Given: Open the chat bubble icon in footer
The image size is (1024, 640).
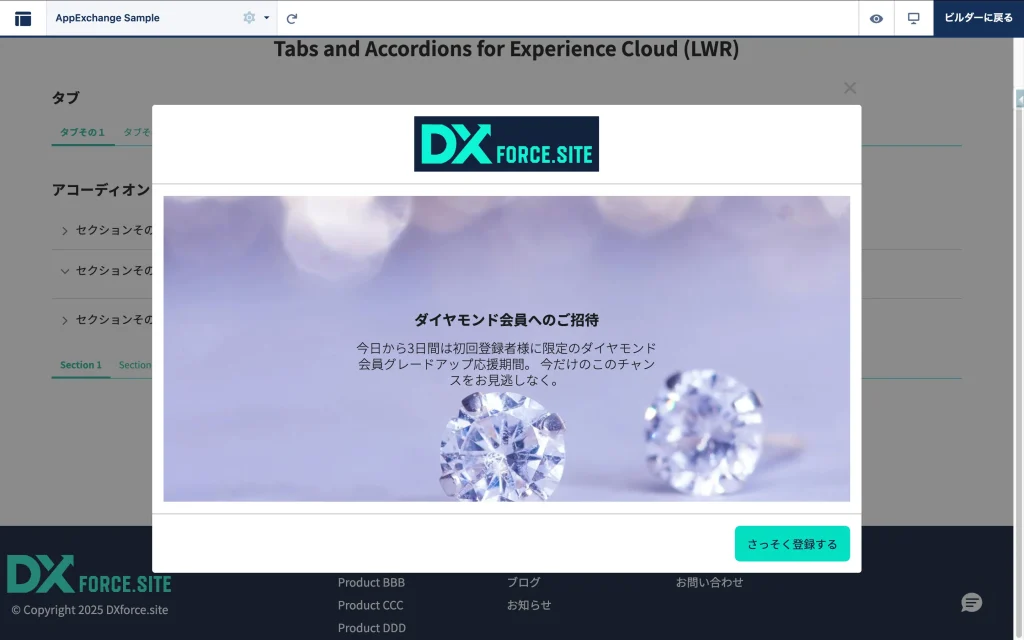Looking at the screenshot, I should pos(971,602).
